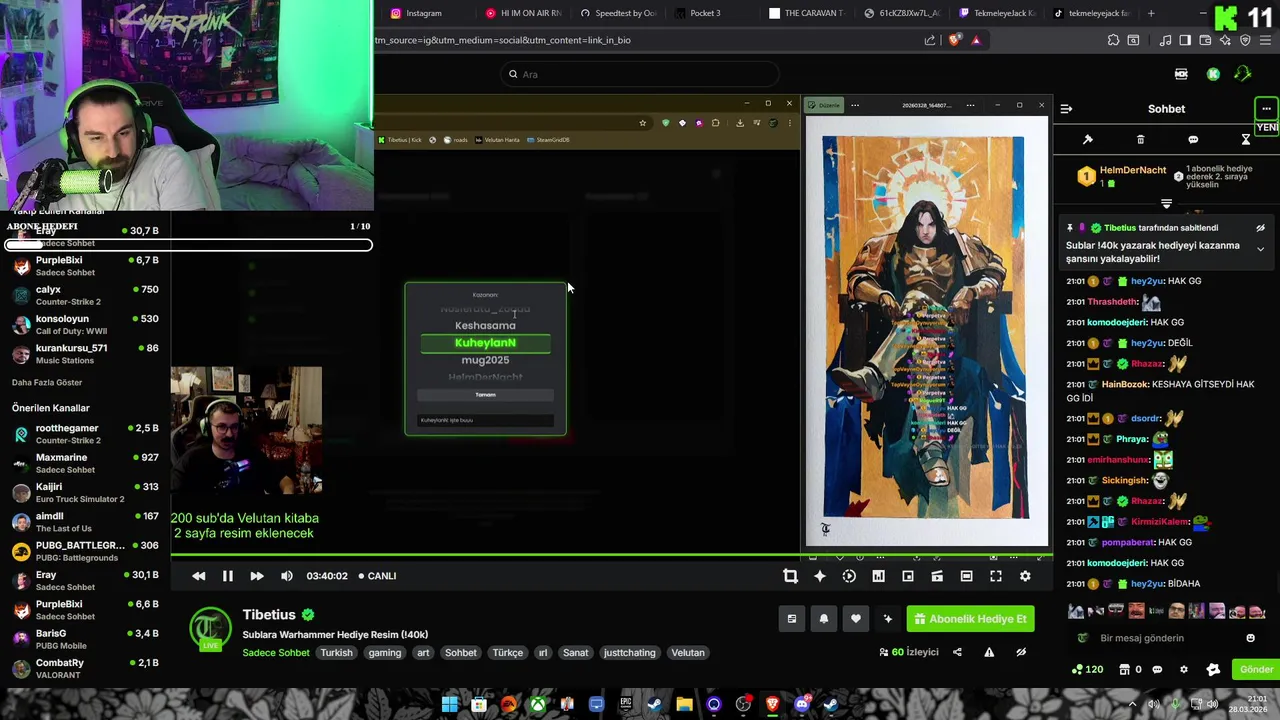Viewport: 1280px width, 720px height.
Task: Open the user avatar profile icon
Action: pos(1243,74)
